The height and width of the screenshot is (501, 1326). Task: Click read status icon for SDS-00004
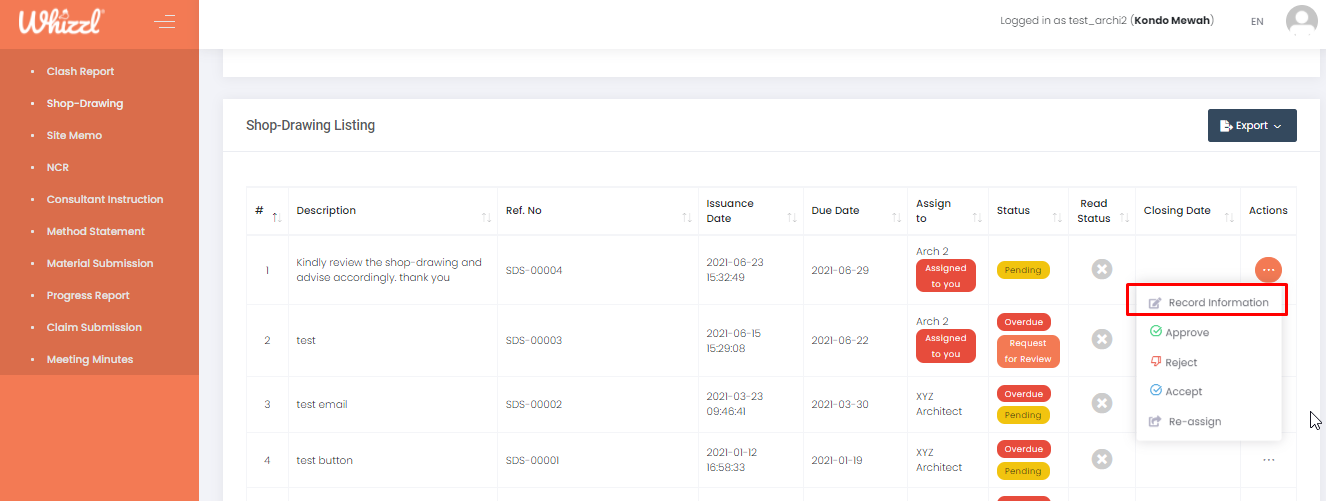click(x=1101, y=269)
